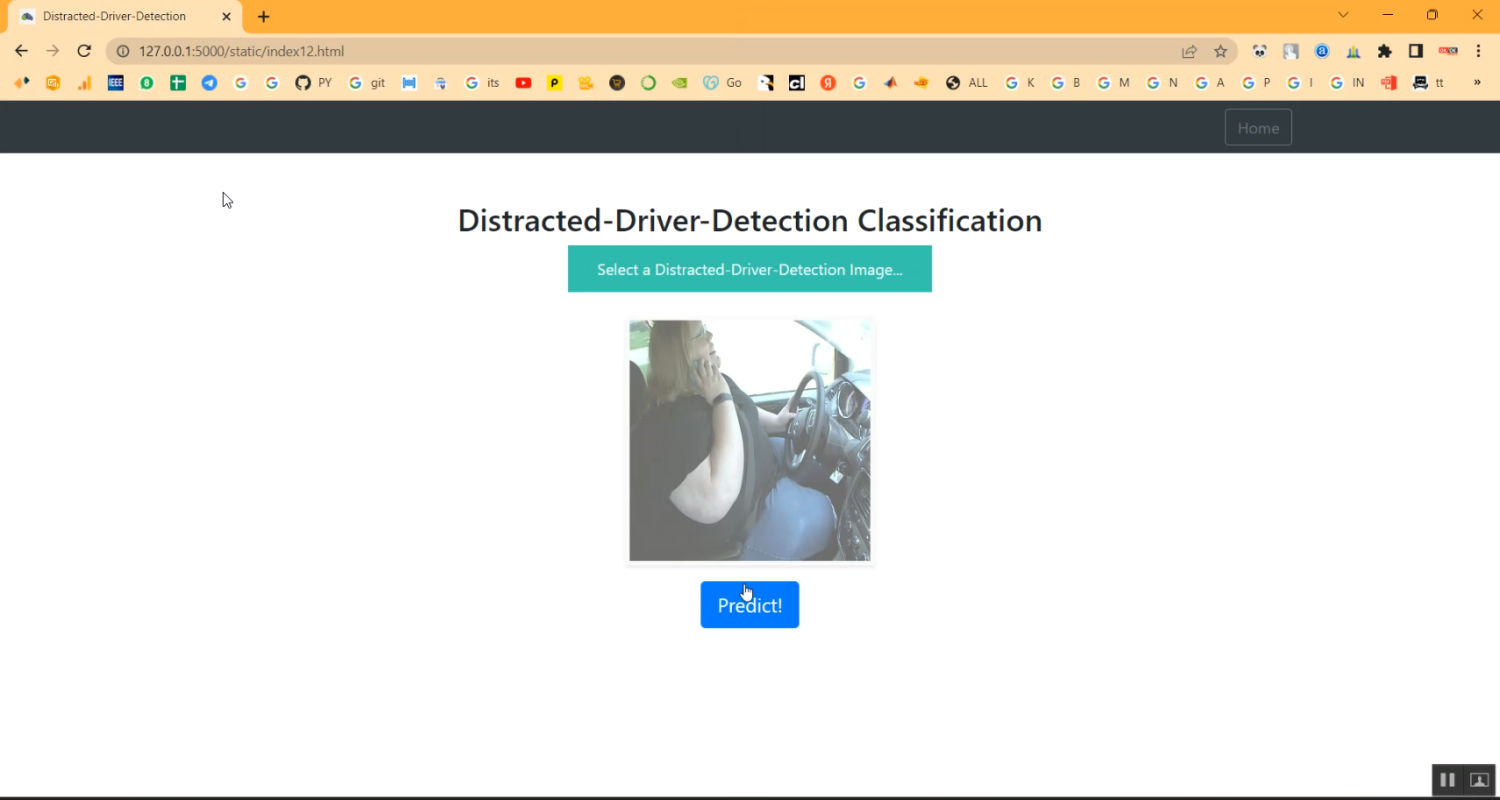Viewport: 1500px width, 800px height.
Task: Click the Predict! button
Action: tap(749, 604)
